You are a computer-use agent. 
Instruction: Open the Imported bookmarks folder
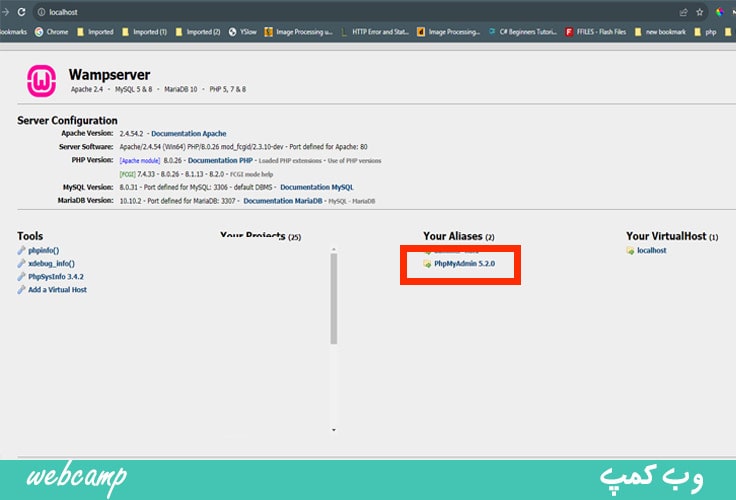95,32
